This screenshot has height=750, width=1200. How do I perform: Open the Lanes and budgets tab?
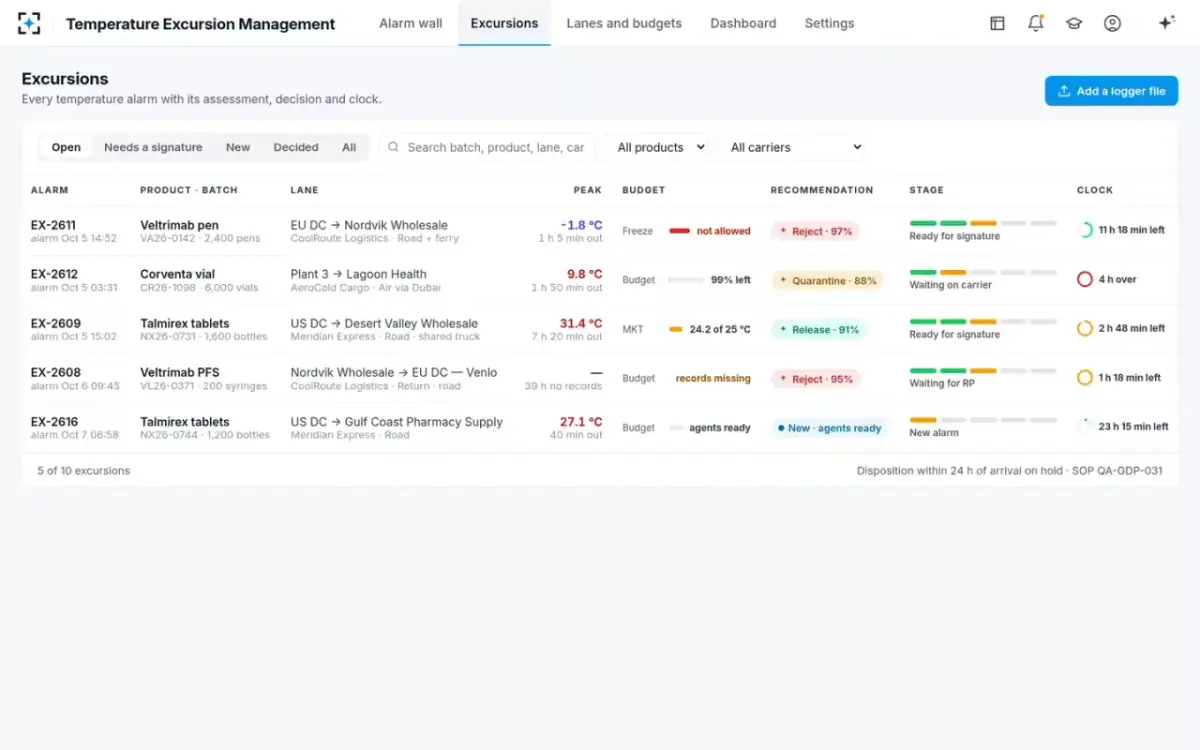[x=624, y=23]
